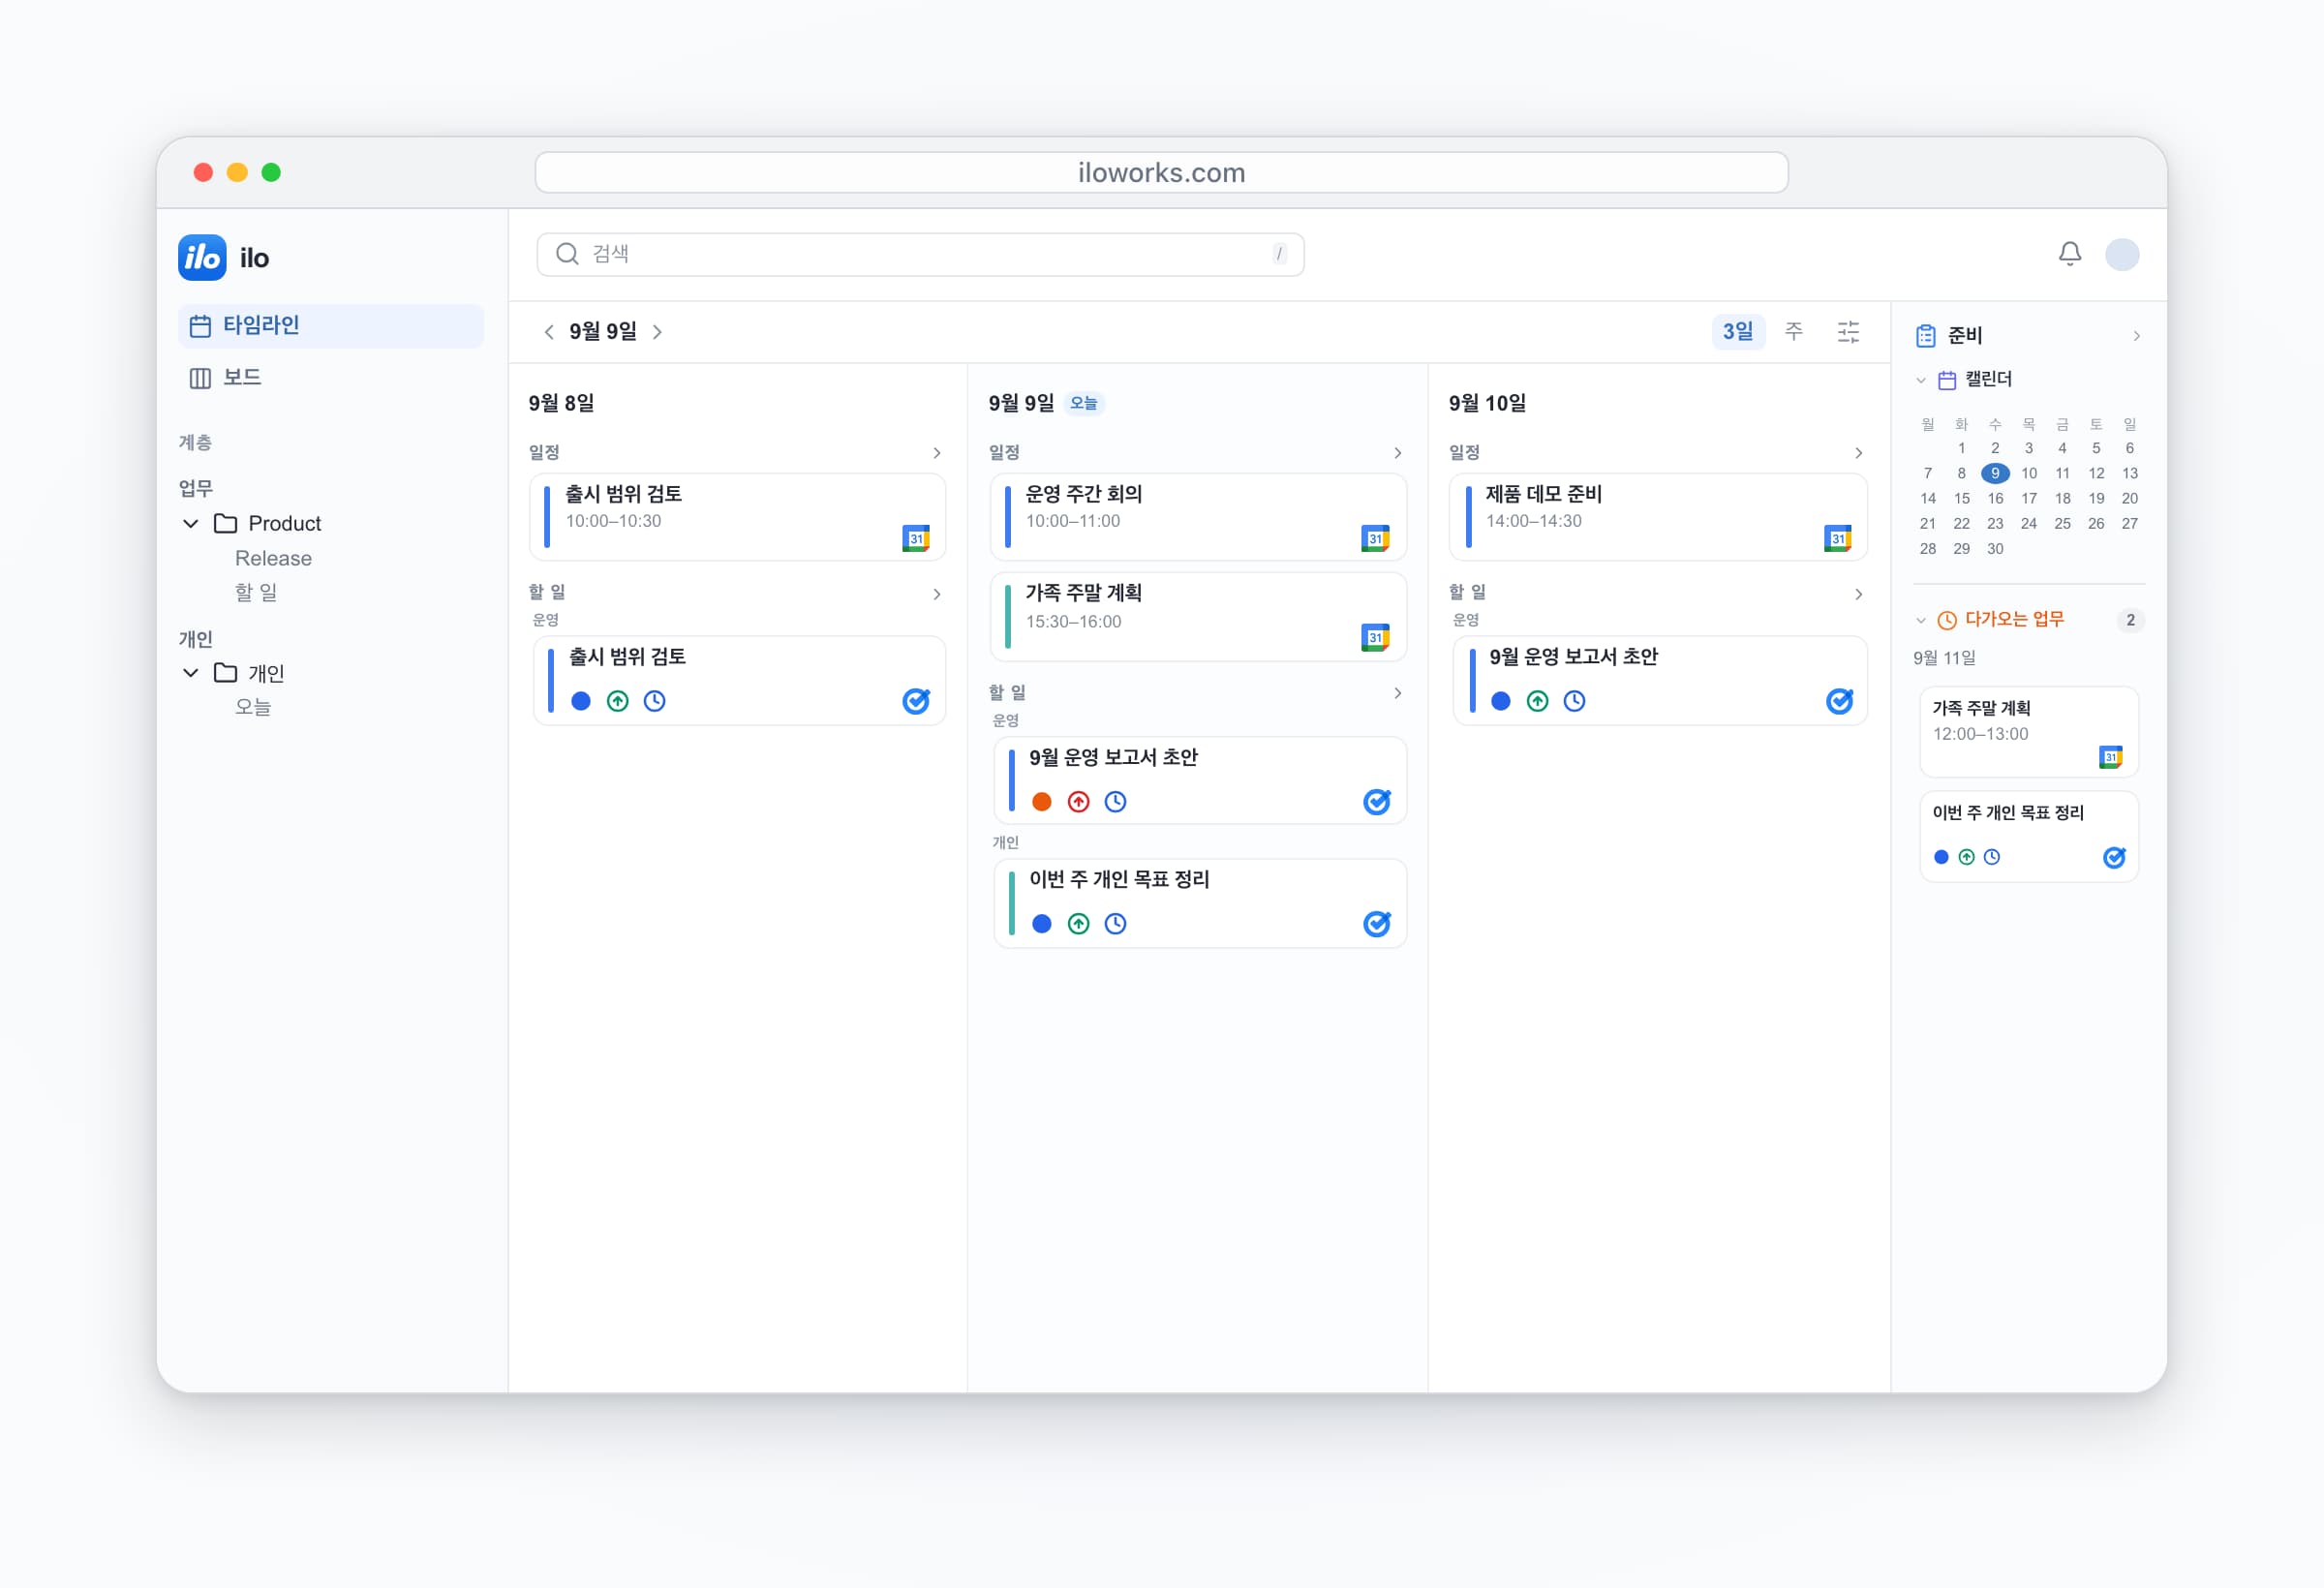Screen dimensions: 2324x1588
Task: Focus the 검색 search field
Action: pos(920,254)
